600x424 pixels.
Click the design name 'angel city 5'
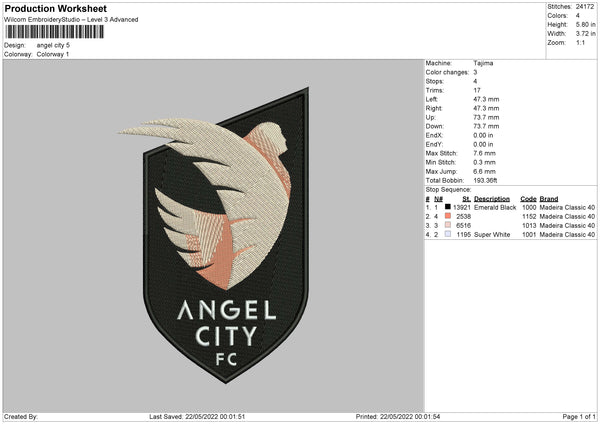pos(53,45)
